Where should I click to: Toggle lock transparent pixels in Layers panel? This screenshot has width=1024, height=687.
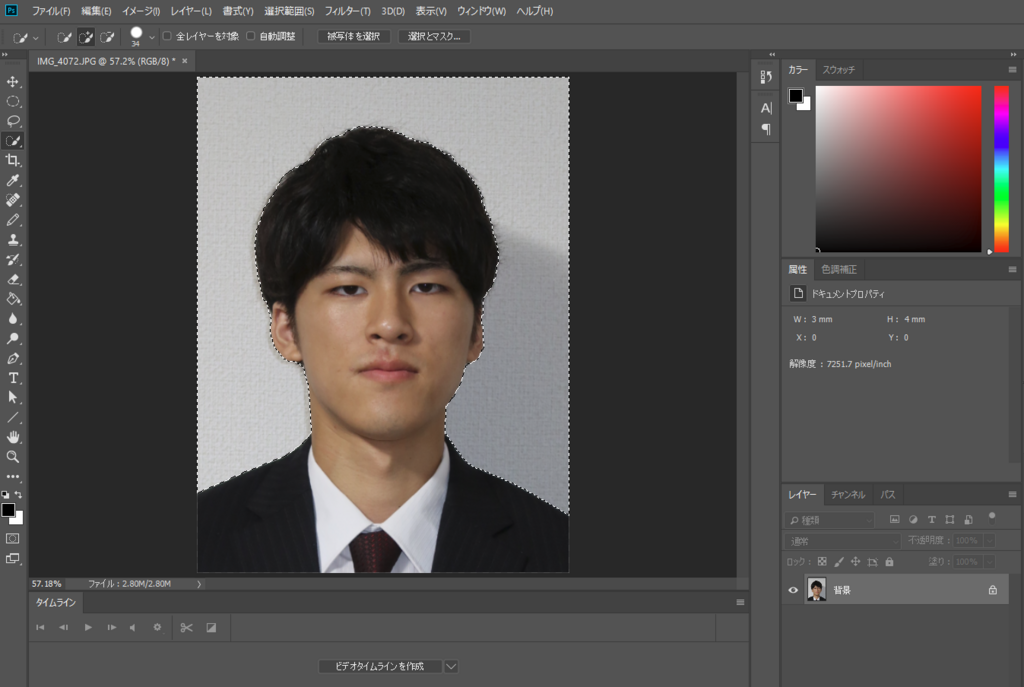pyautogui.click(x=822, y=562)
